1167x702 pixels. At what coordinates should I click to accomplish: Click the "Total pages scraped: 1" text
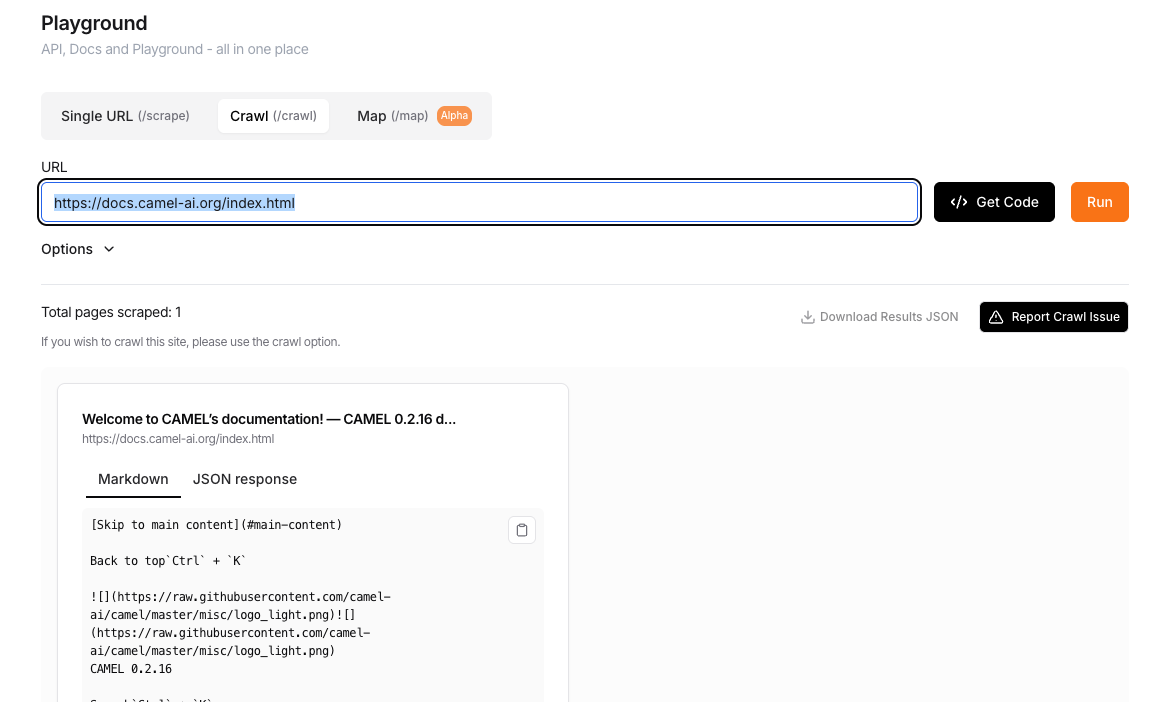pos(111,312)
